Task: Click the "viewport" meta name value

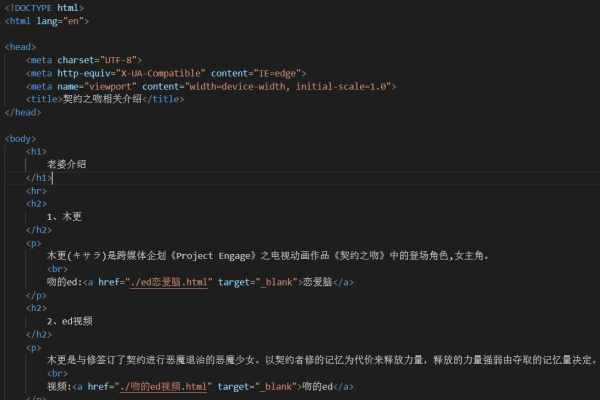Action: point(118,86)
